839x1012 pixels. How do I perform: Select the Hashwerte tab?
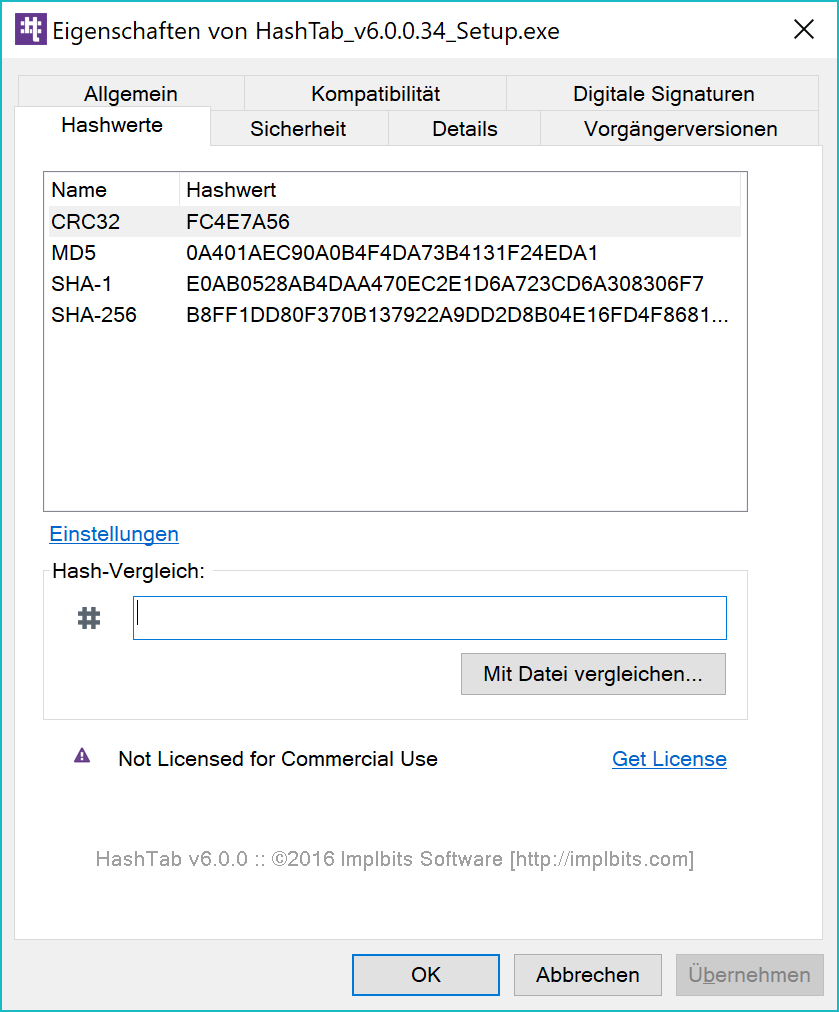112,125
